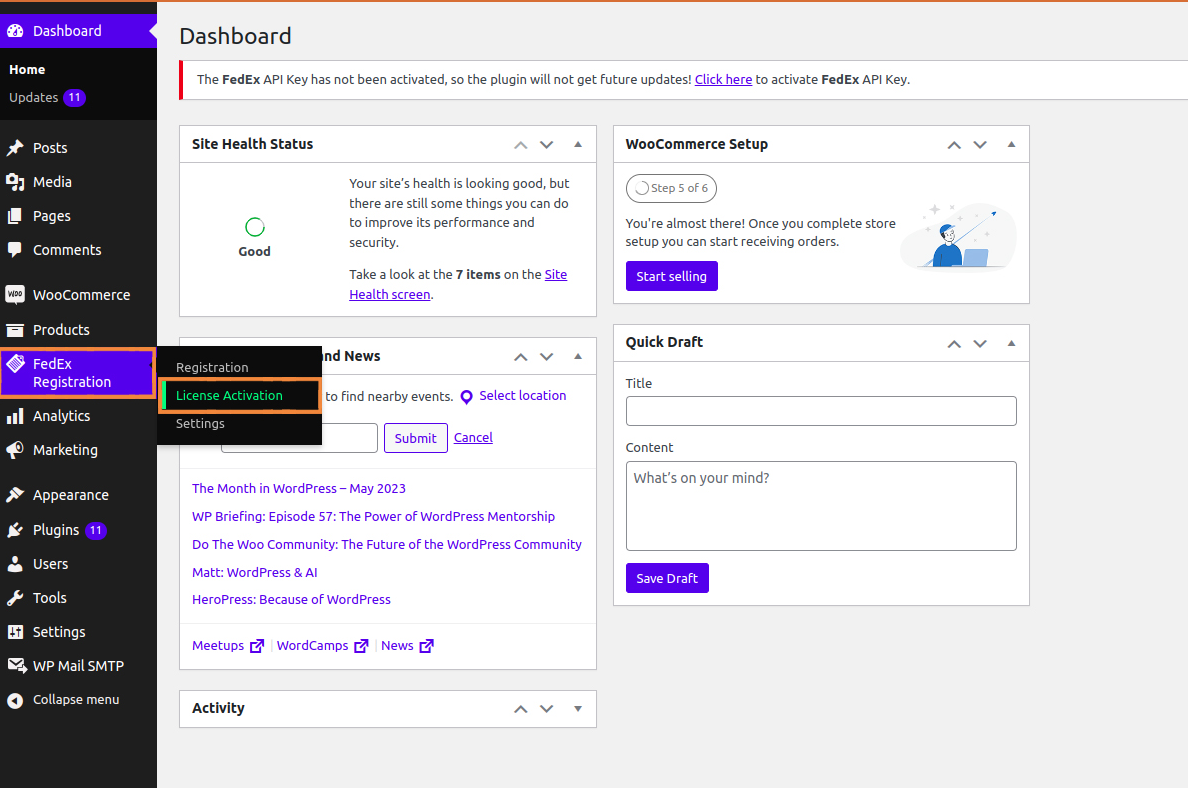
Task: Move Site Health Status panel up
Action: pyautogui.click(x=521, y=145)
